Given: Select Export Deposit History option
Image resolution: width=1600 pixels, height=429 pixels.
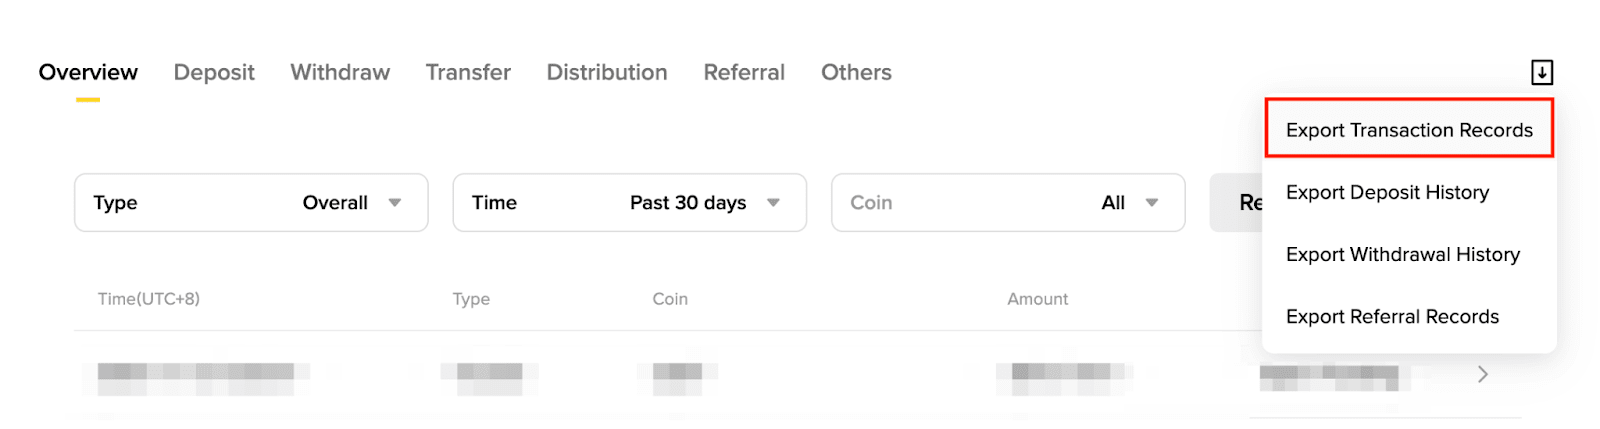Looking at the screenshot, I should 1387,192.
